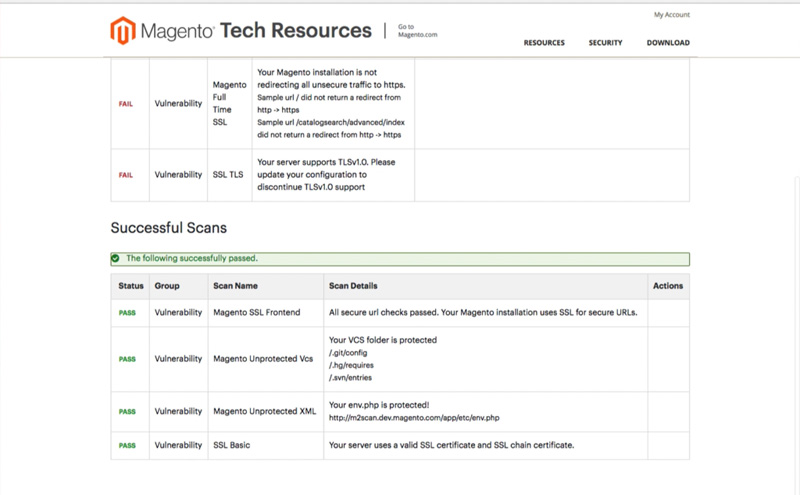The image size is (800, 495).
Task: Click the Magento Unprotected XML scan name
Action: 264,411
